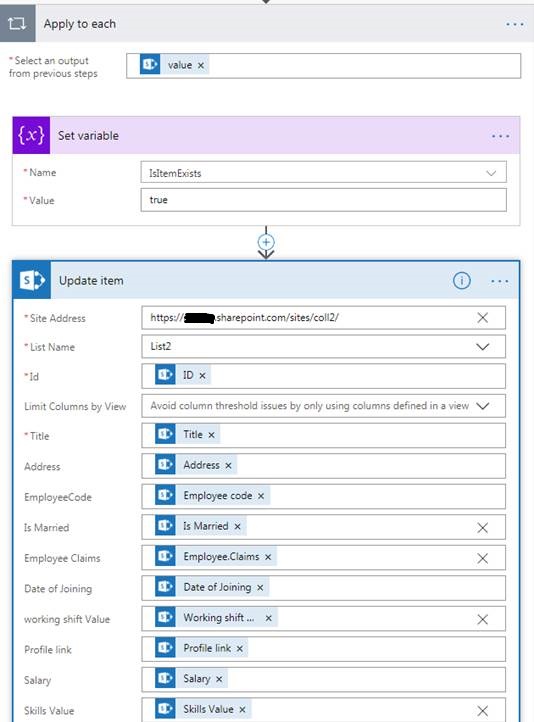This screenshot has width=534, height=722.
Task: Remove the Salary token
Action: (219, 679)
